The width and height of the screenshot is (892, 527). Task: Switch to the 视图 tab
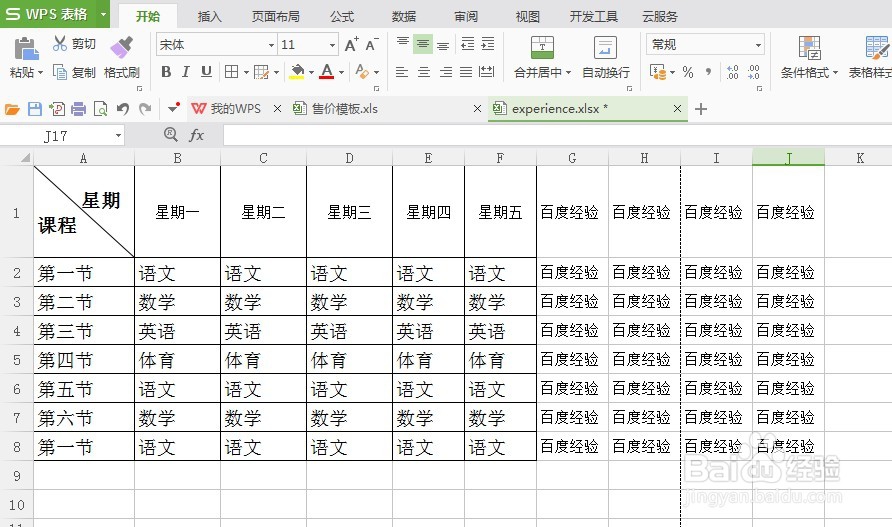[527, 17]
